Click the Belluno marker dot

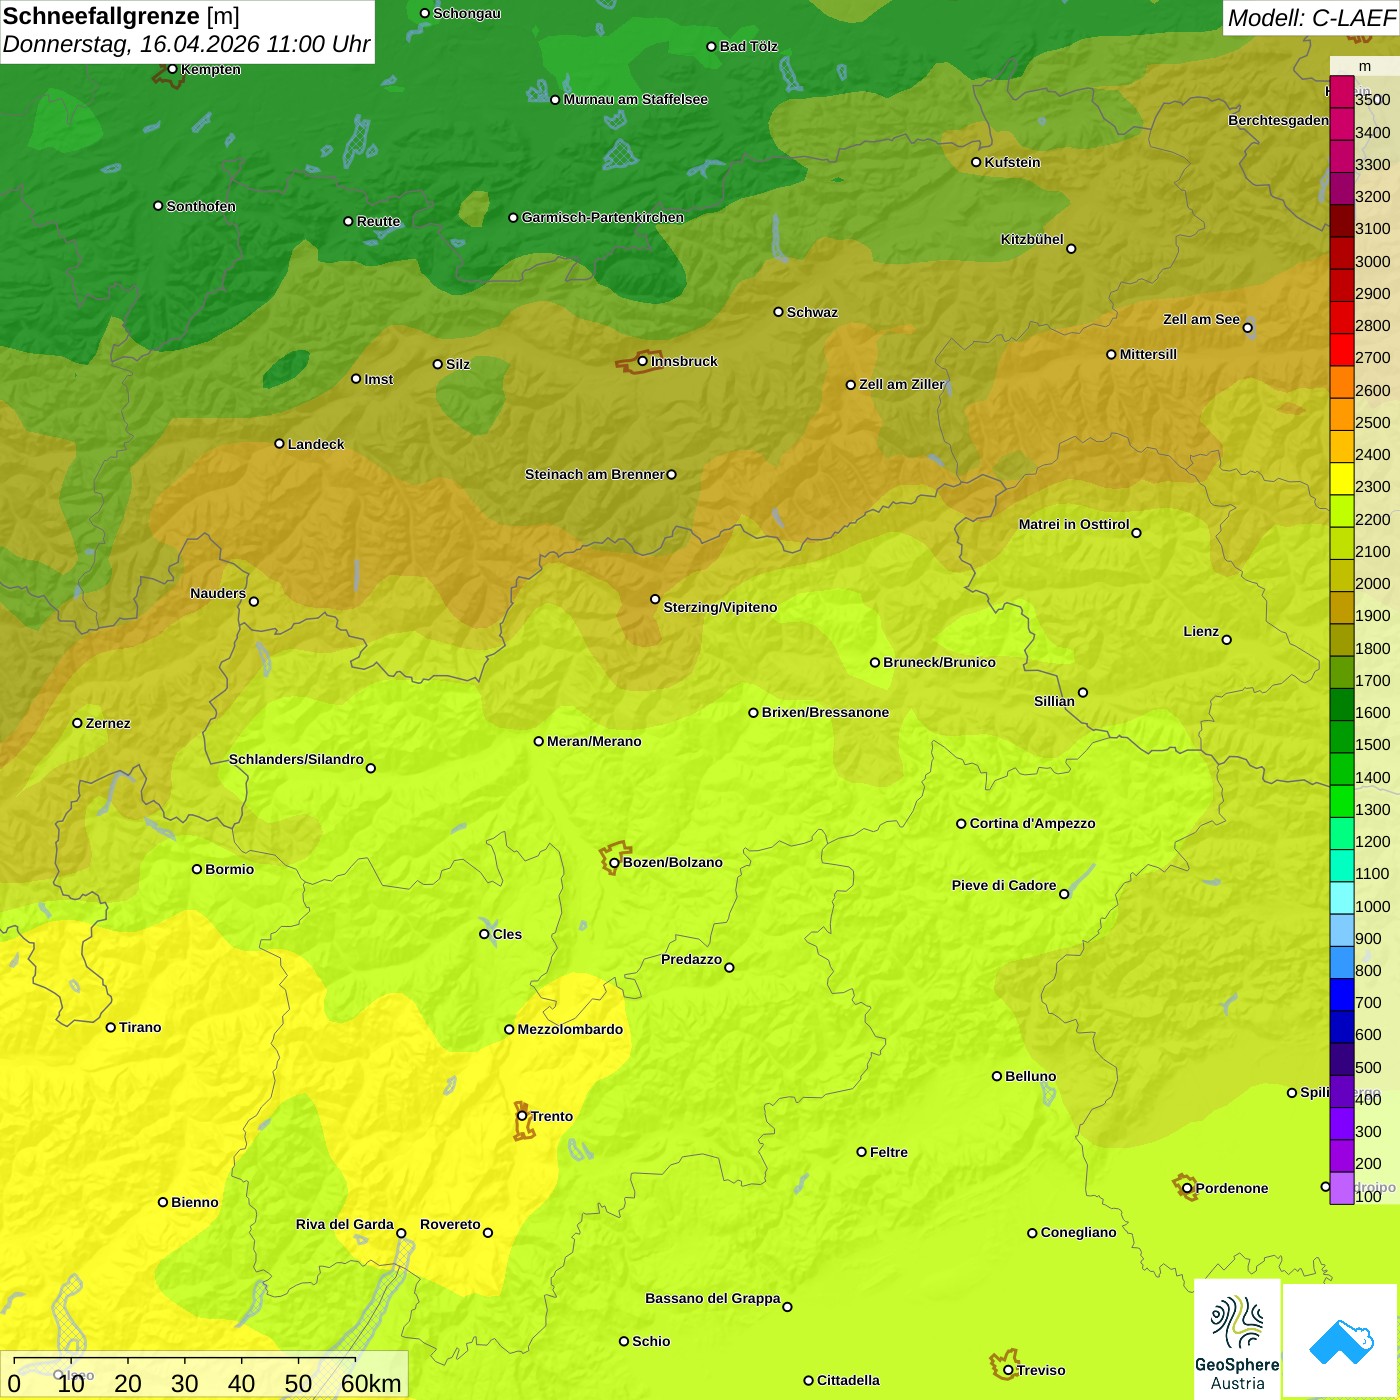(996, 1076)
